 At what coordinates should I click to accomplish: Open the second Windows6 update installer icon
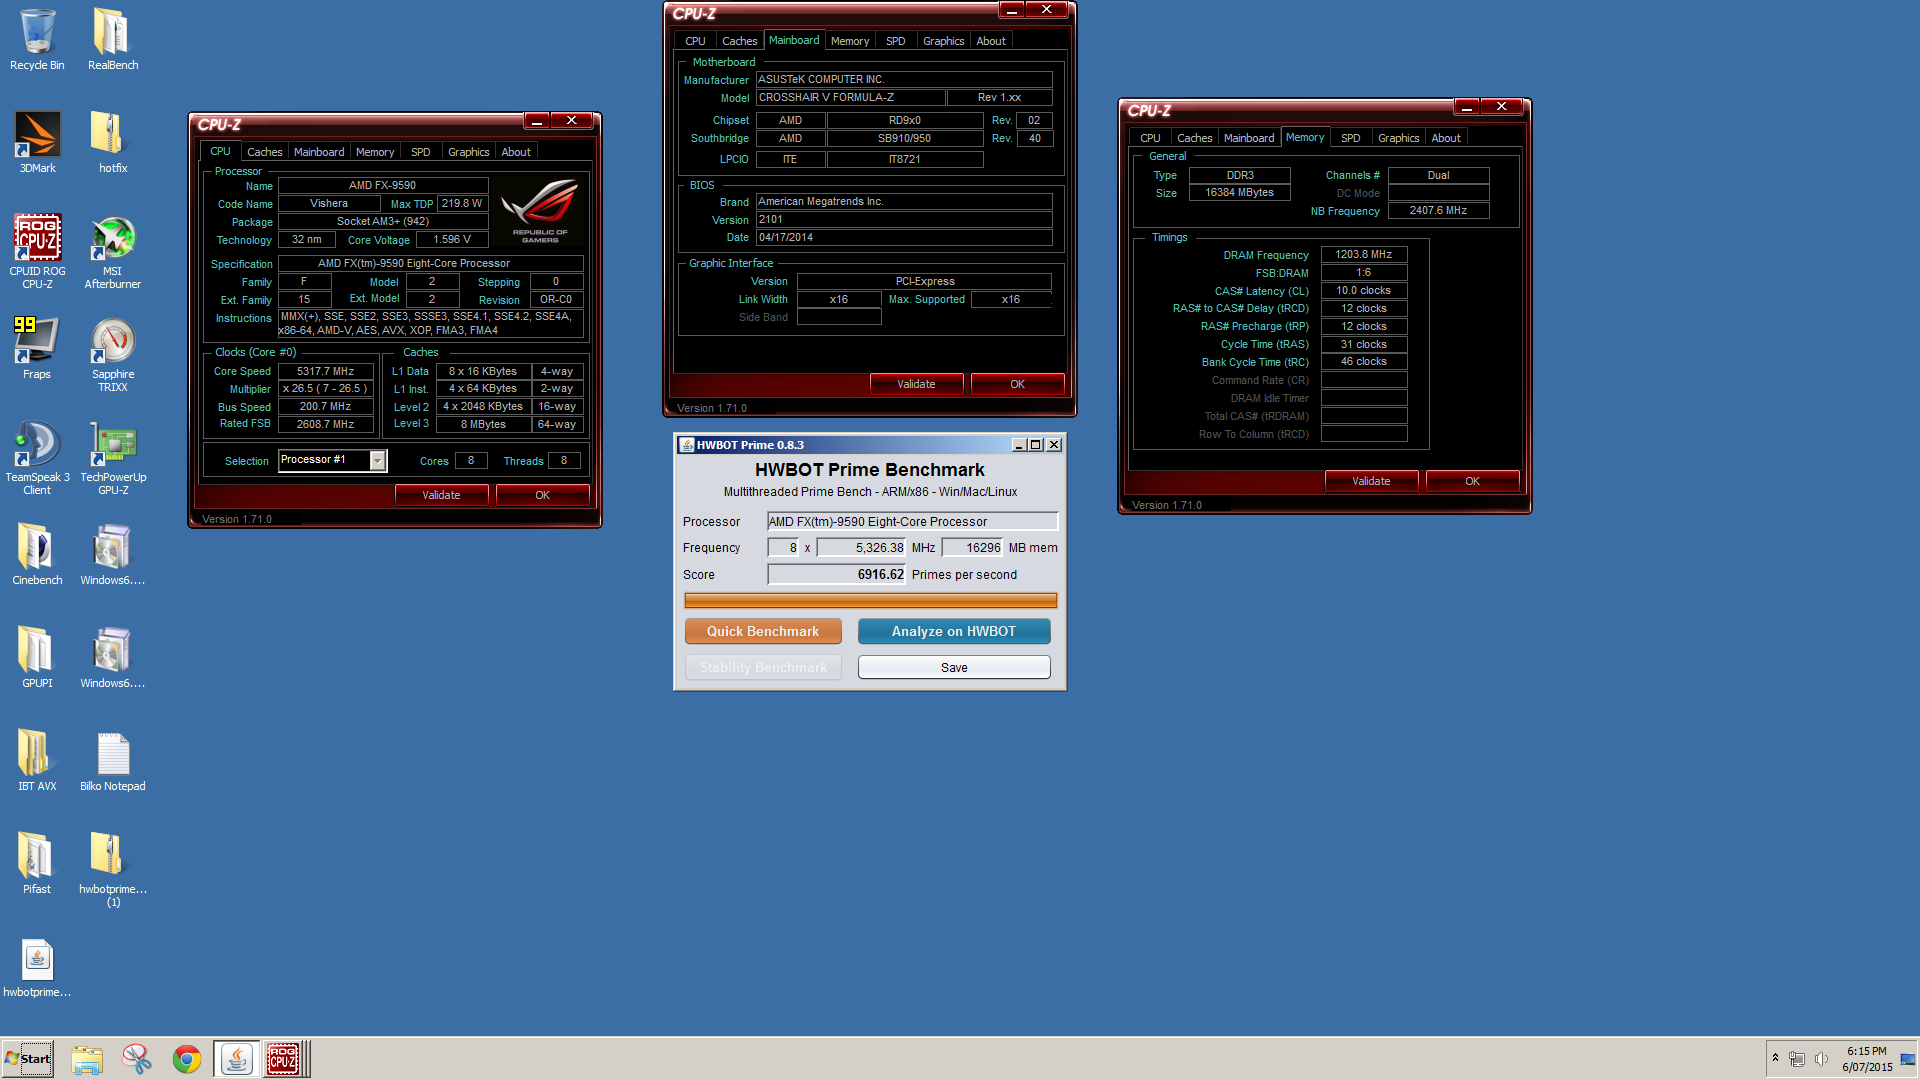point(113,658)
